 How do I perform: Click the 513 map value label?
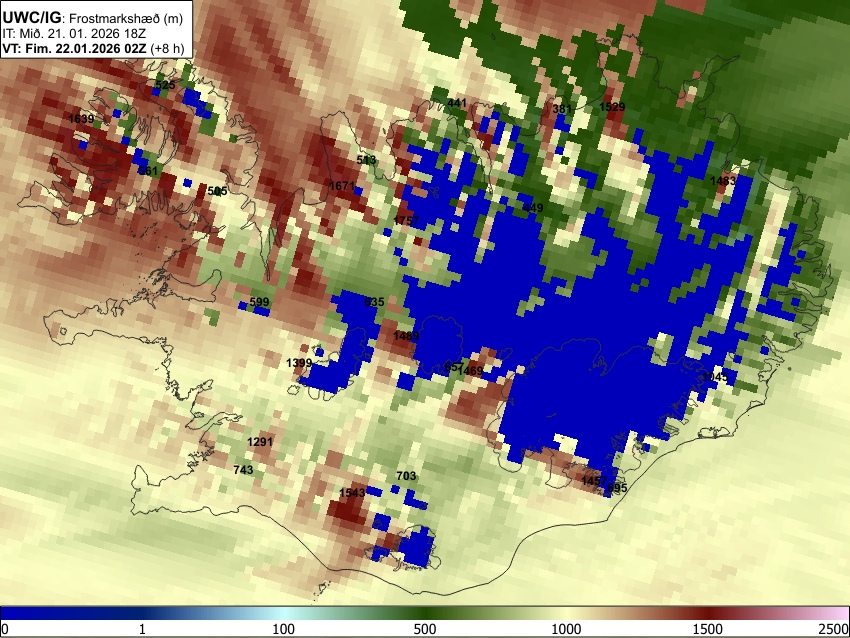tap(366, 160)
